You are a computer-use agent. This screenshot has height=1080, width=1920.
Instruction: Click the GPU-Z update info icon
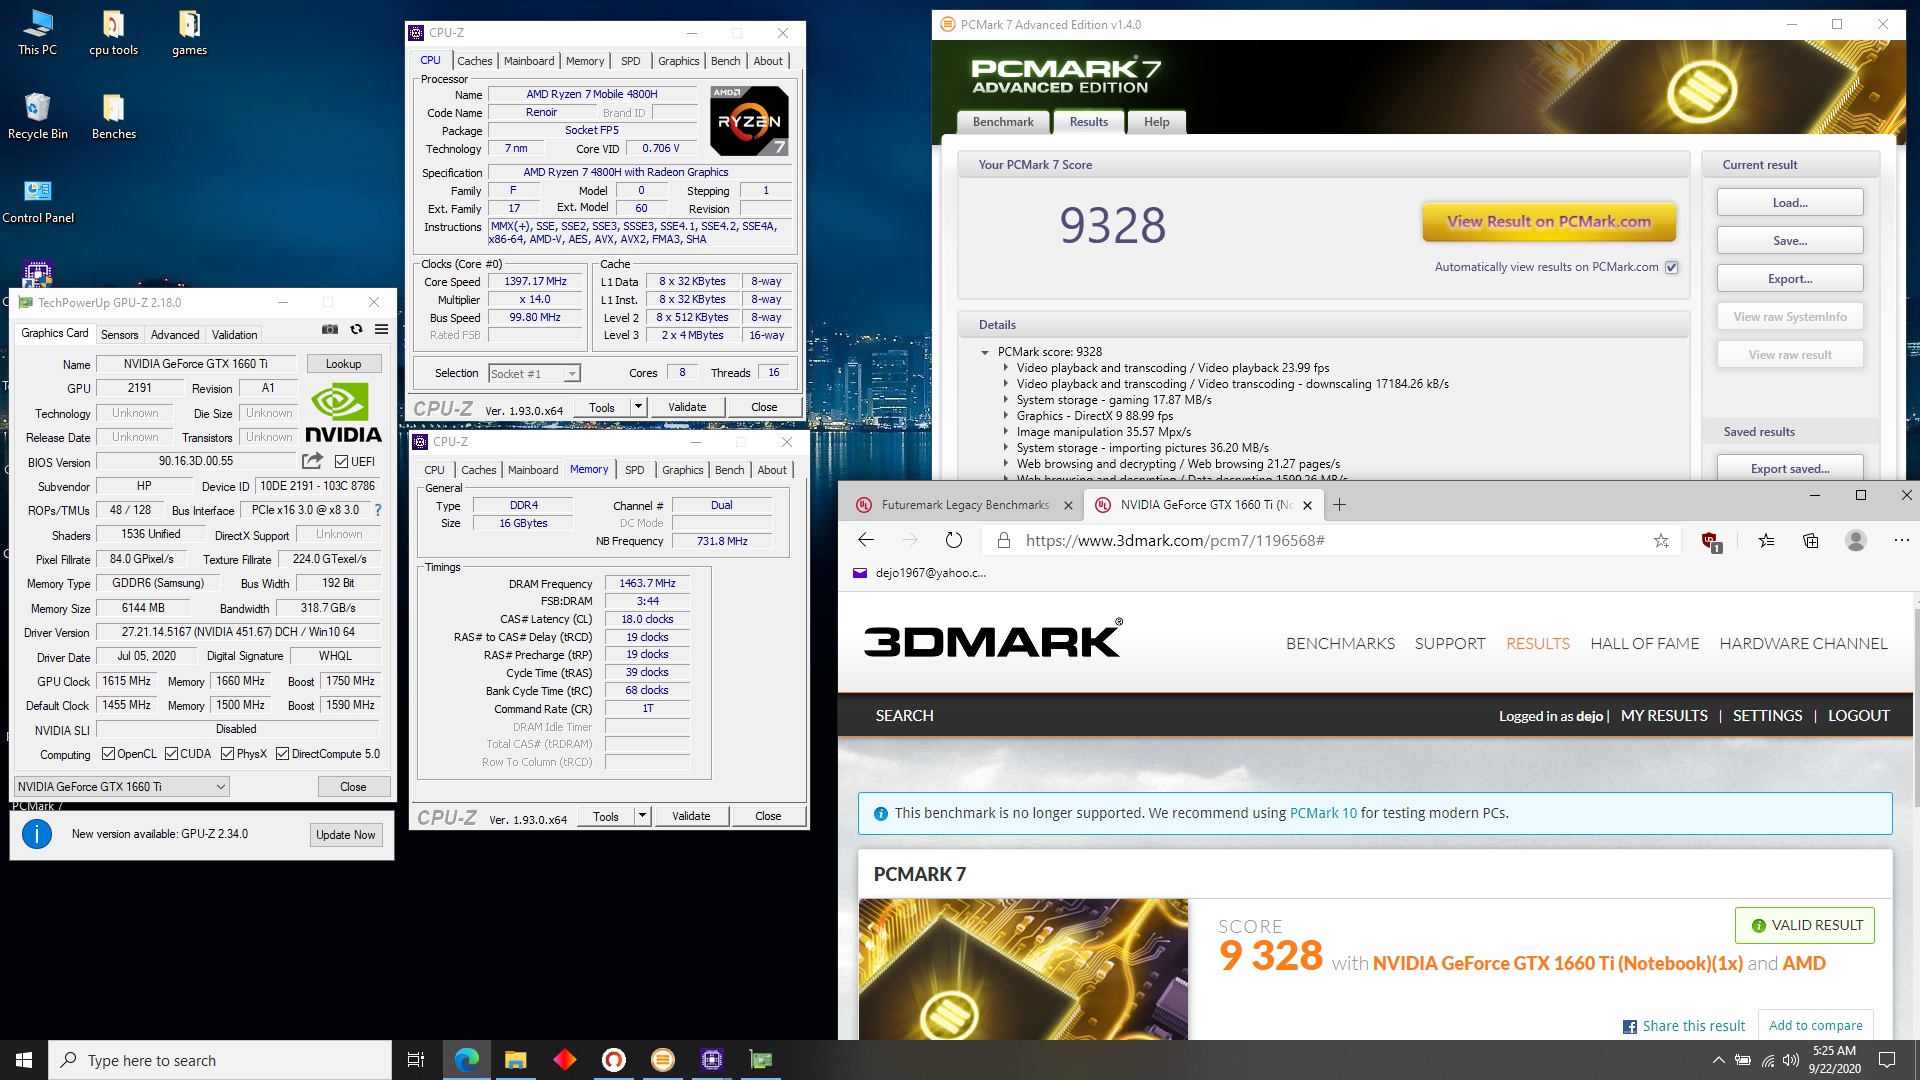[x=37, y=834]
